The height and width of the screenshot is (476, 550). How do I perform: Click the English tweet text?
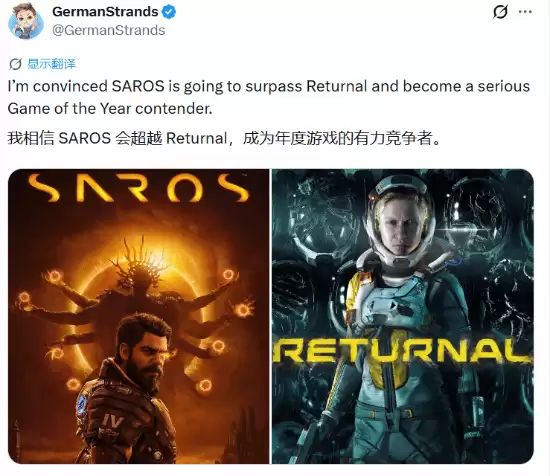(x=269, y=97)
